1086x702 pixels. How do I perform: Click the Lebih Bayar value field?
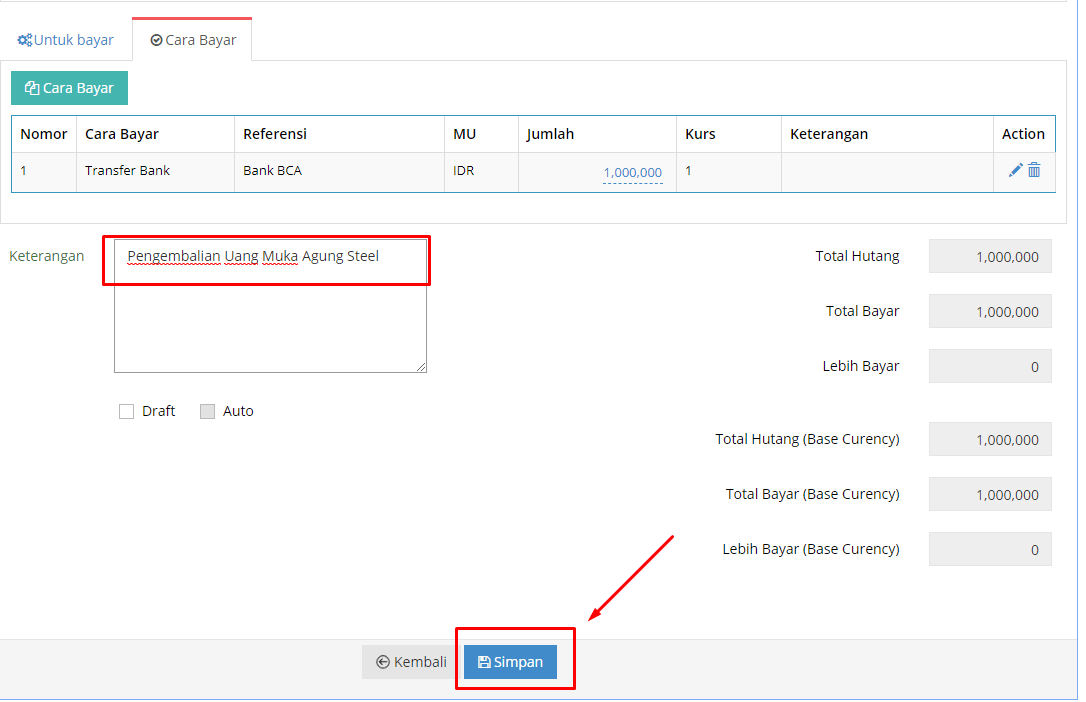pyautogui.click(x=990, y=367)
